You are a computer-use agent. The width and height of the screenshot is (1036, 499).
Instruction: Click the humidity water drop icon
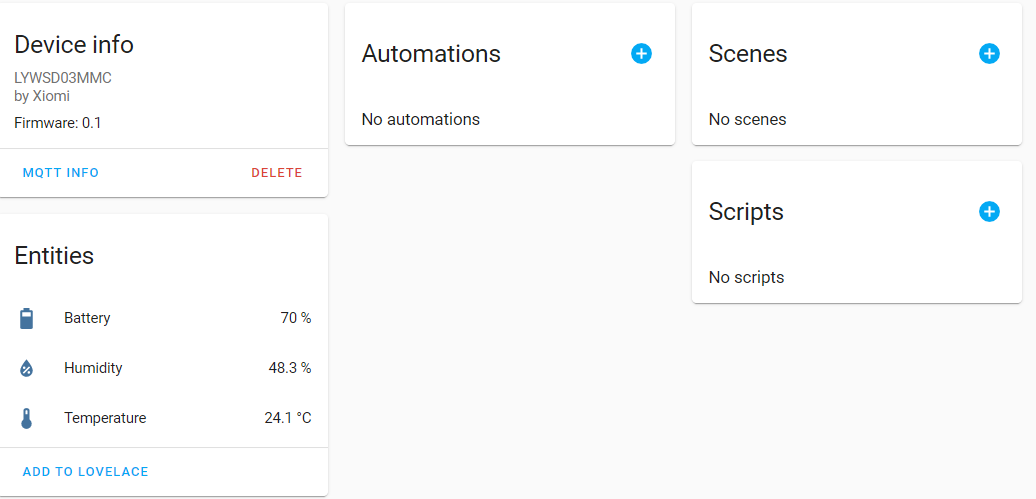pos(27,368)
